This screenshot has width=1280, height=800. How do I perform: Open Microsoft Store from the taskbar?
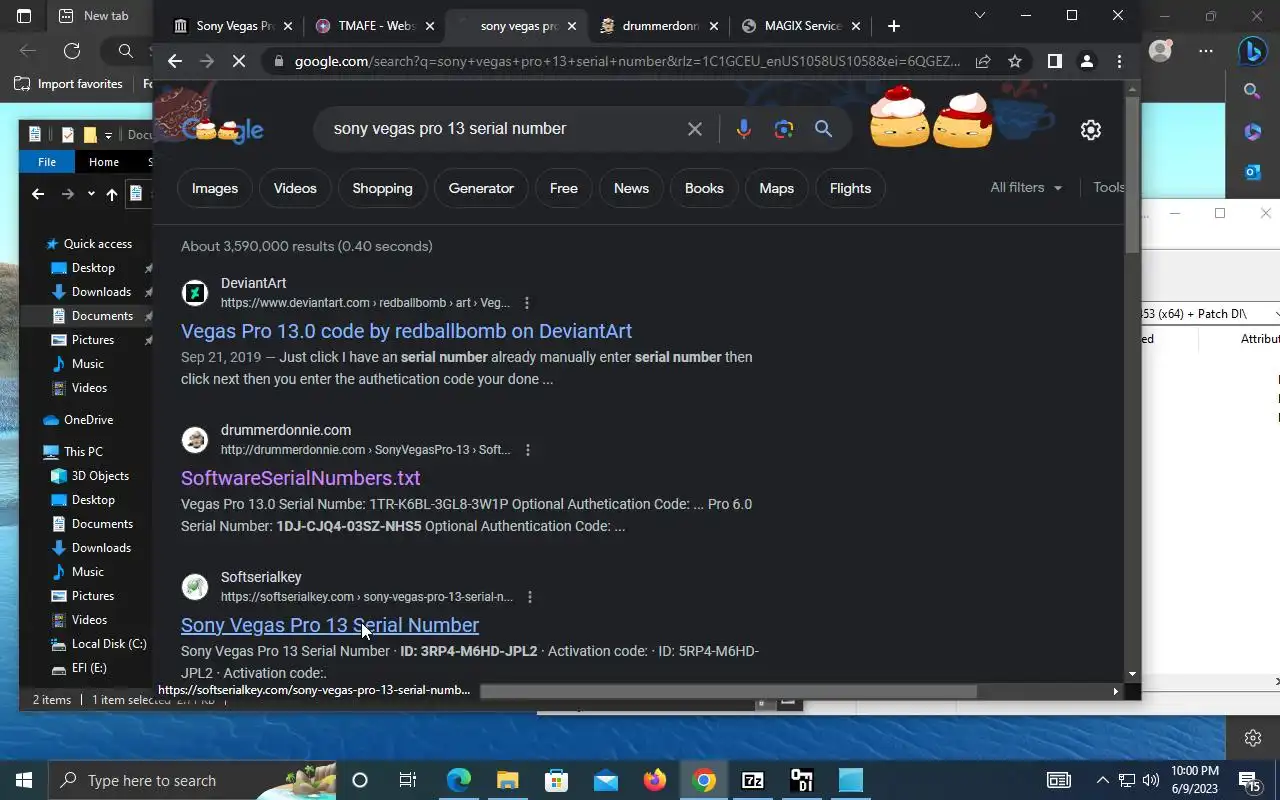click(x=557, y=780)
